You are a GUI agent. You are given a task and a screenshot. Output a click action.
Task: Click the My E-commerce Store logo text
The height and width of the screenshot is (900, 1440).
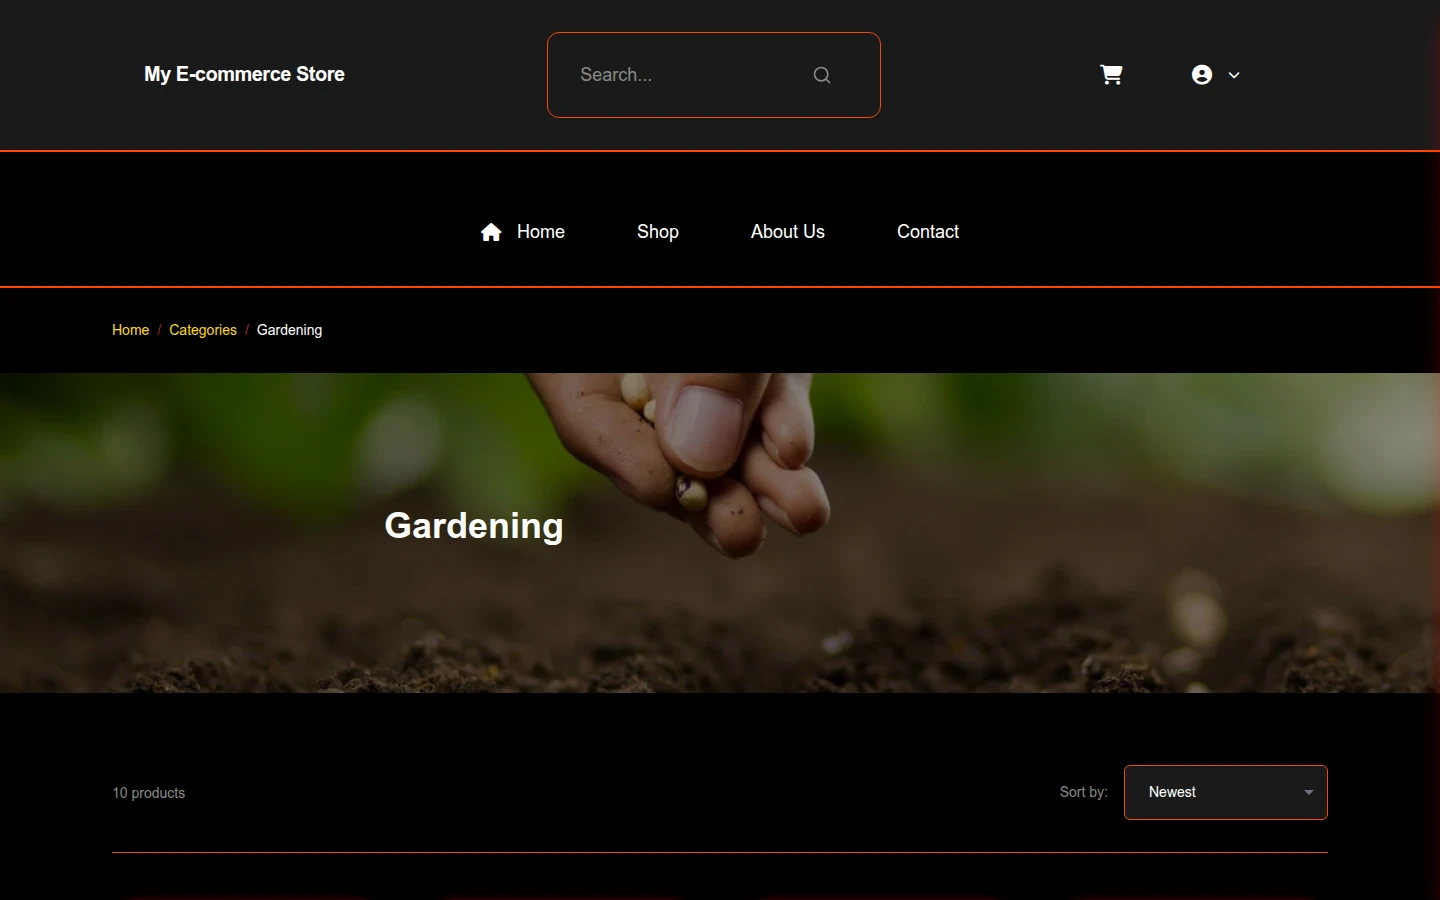(x=244, y=74)
